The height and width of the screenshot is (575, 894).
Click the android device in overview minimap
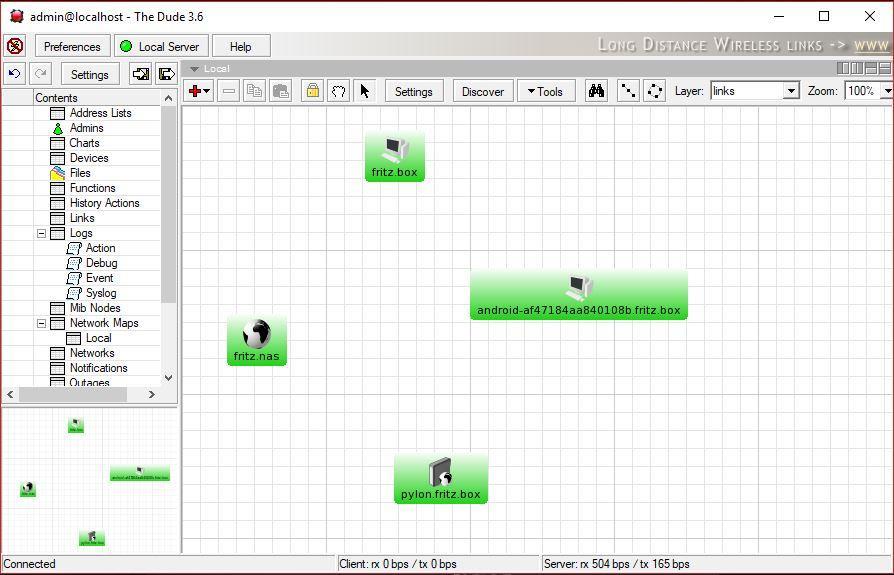pos(140,474)
